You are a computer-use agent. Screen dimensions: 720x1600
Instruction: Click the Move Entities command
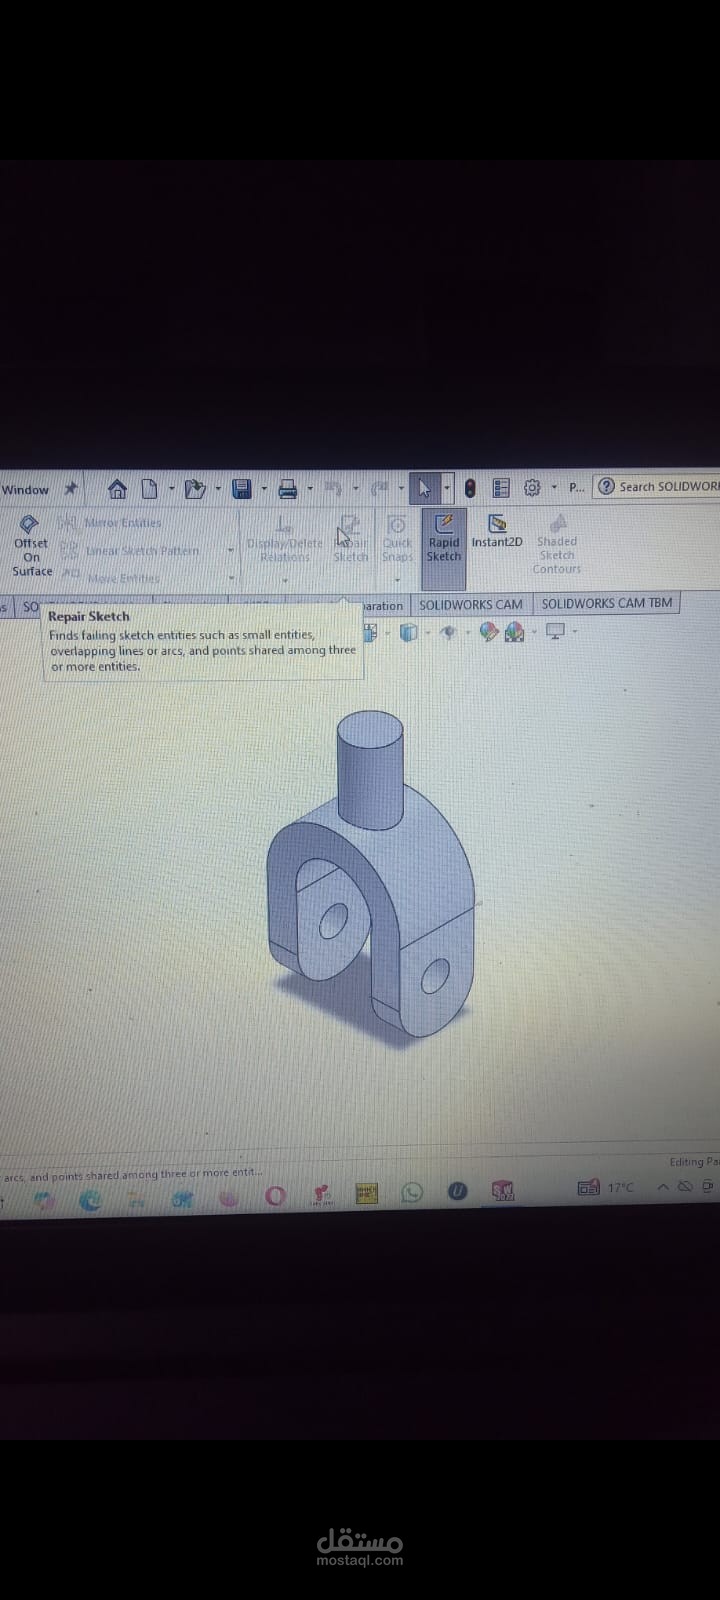[112, 578]
